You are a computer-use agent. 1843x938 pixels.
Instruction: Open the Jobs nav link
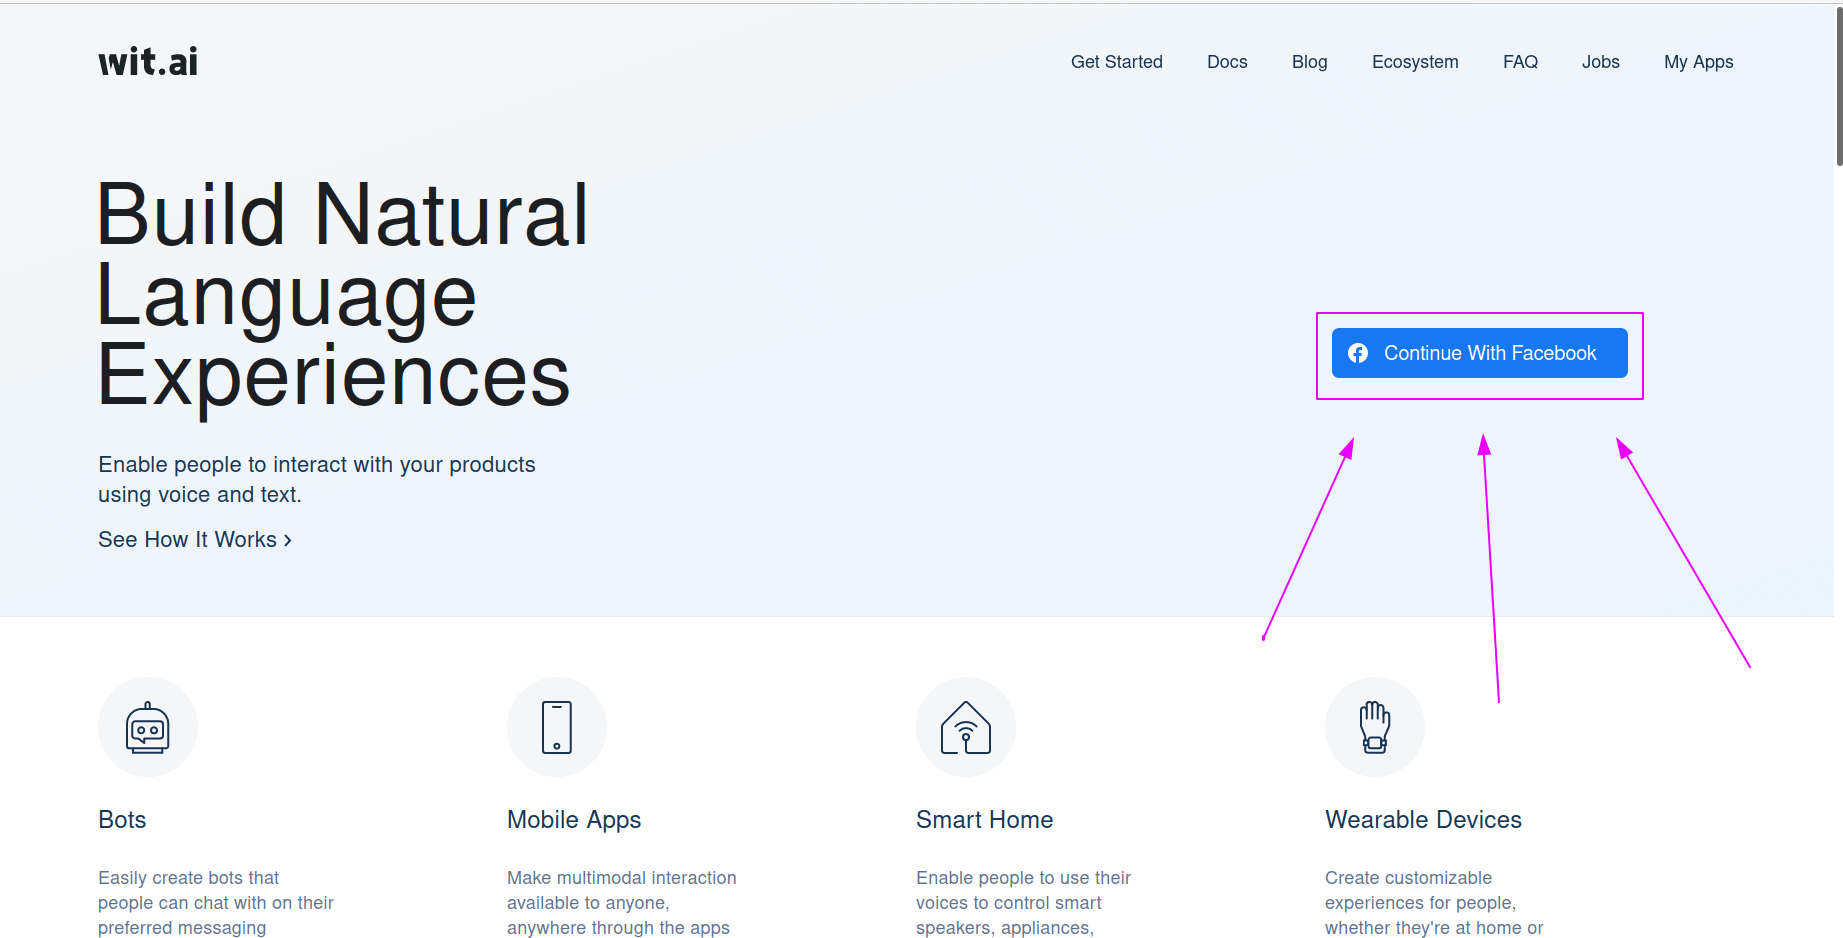point(1601,62)
